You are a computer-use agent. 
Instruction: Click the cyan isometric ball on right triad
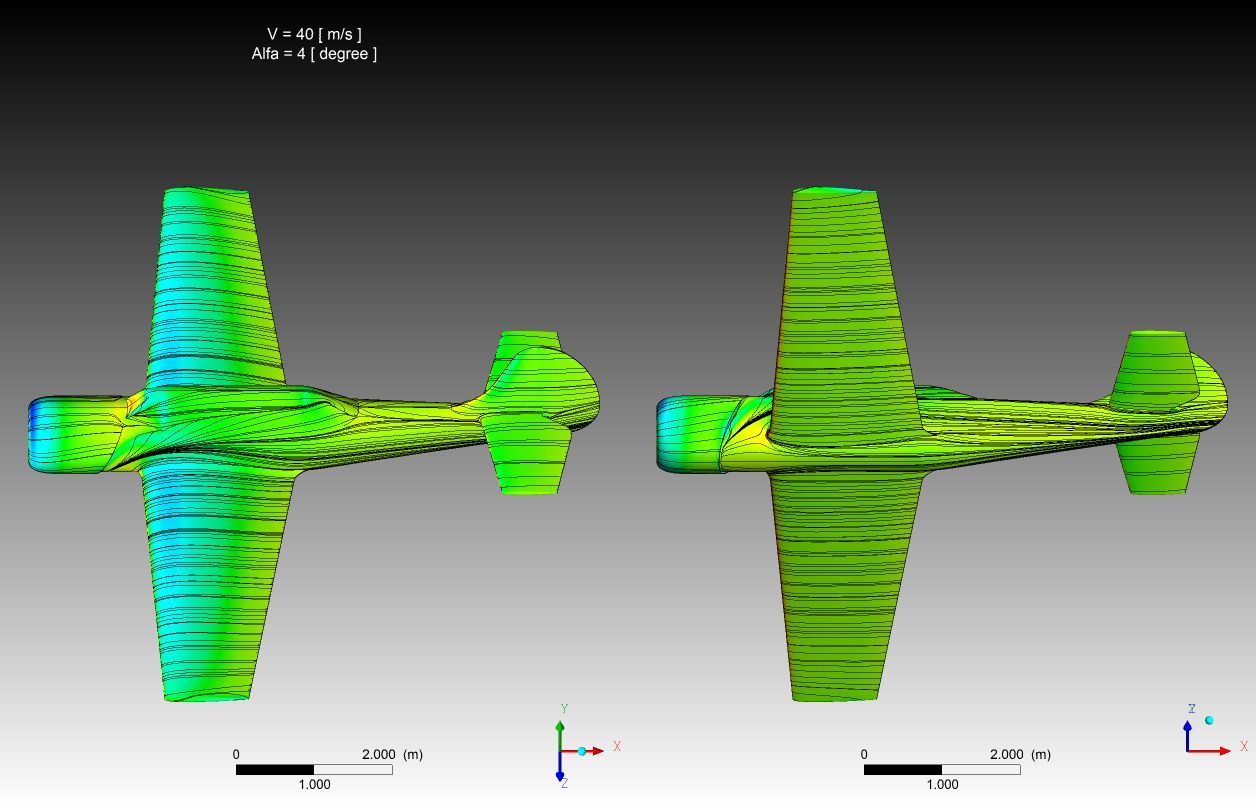point(1209,720)
